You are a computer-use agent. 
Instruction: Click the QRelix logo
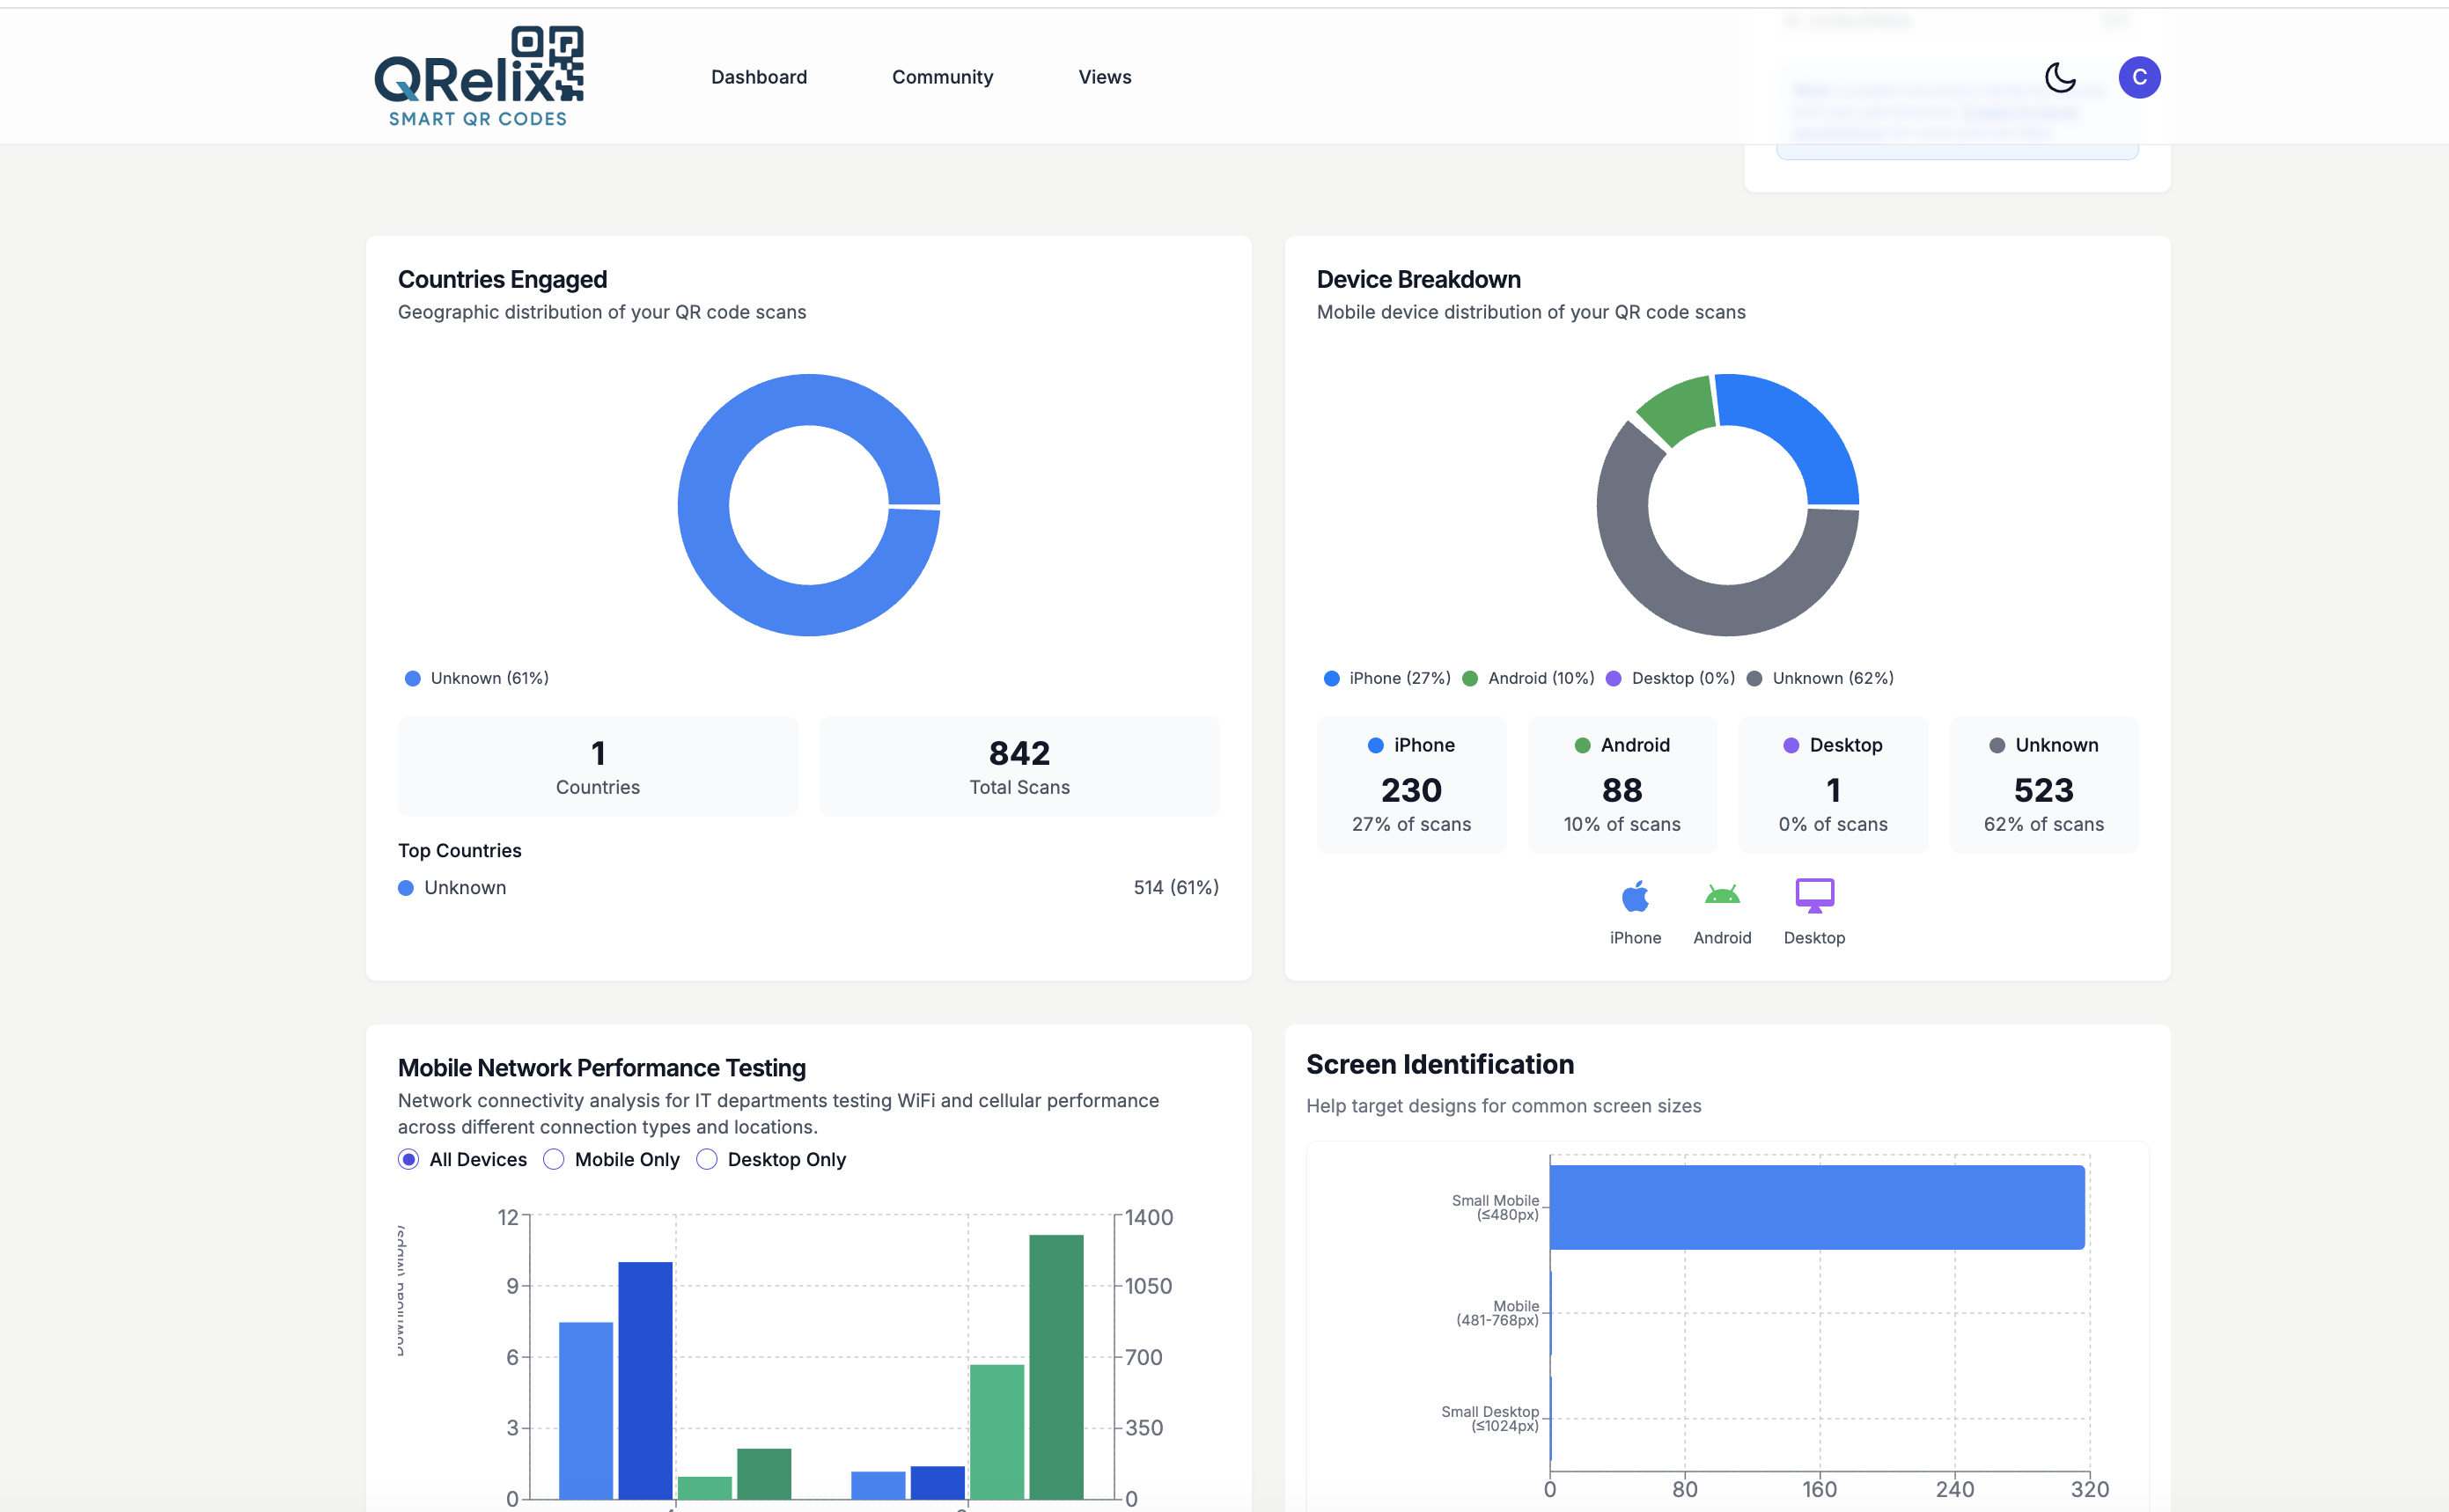point(479,77)
